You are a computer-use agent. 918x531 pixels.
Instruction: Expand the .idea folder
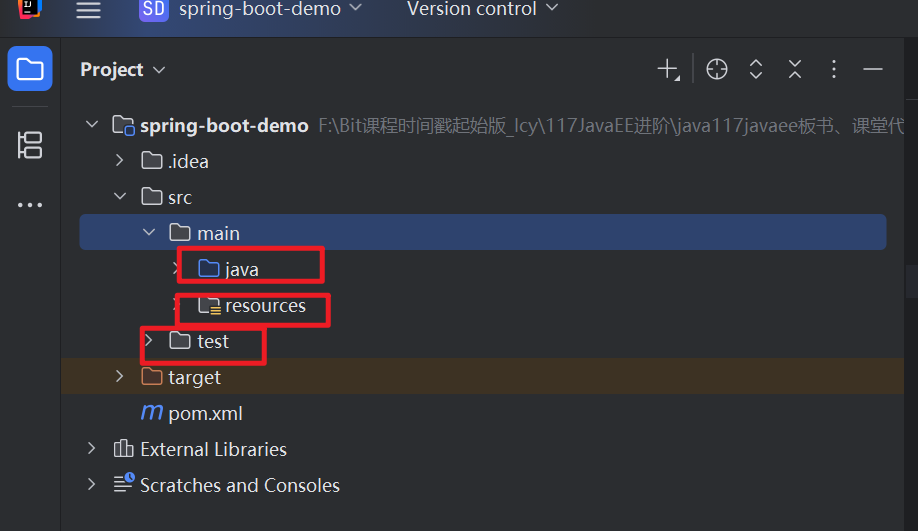click(119, 160)
